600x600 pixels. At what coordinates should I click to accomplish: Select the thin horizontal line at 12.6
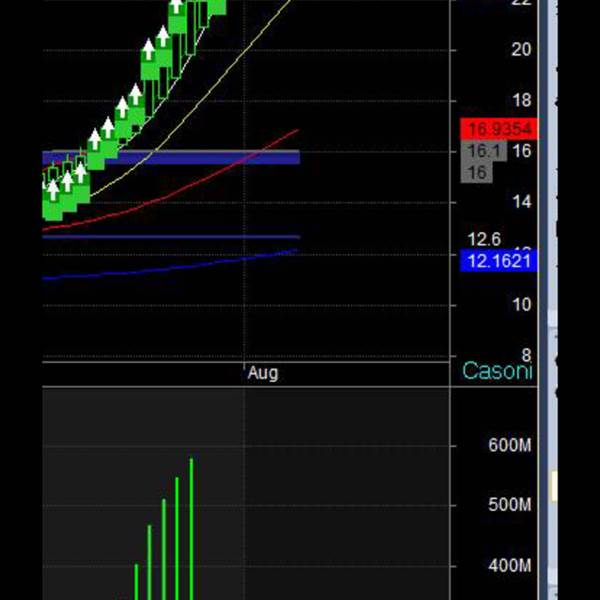coord(171,237)
